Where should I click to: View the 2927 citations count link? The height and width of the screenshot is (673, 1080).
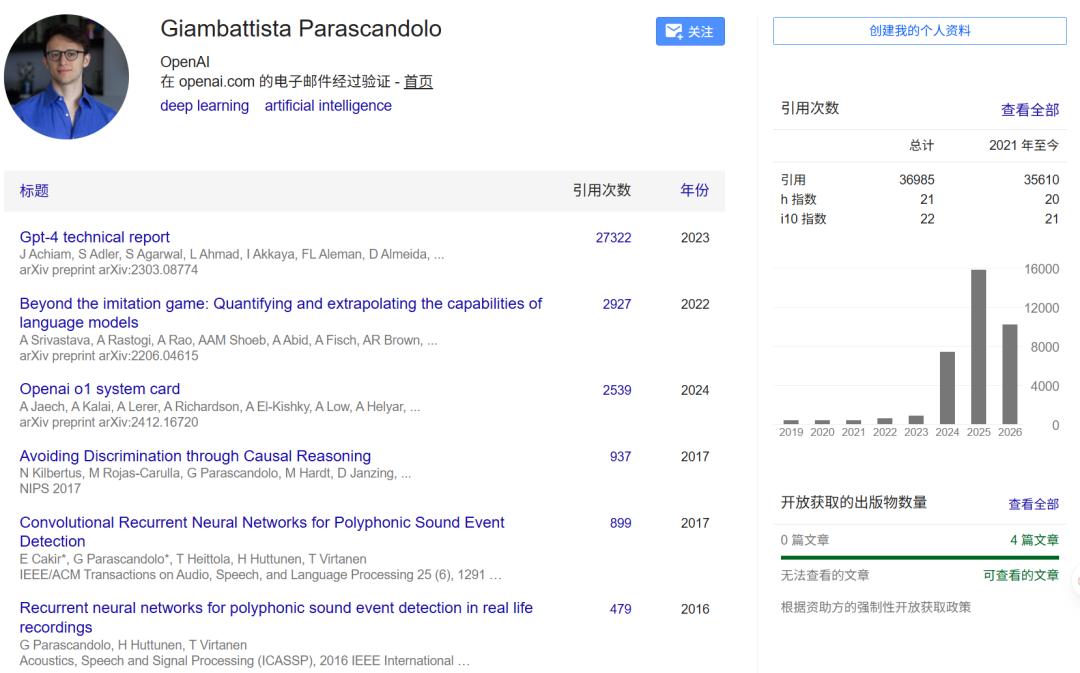616,304
